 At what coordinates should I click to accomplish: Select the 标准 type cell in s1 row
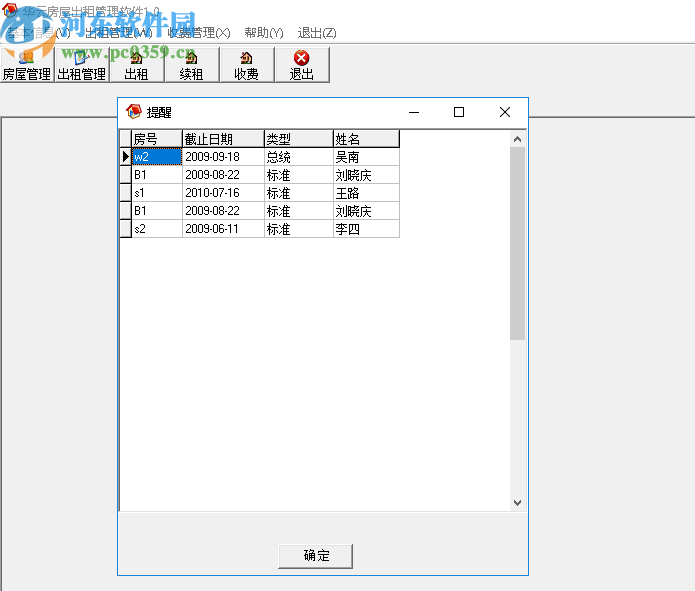[x=299, y=193]
